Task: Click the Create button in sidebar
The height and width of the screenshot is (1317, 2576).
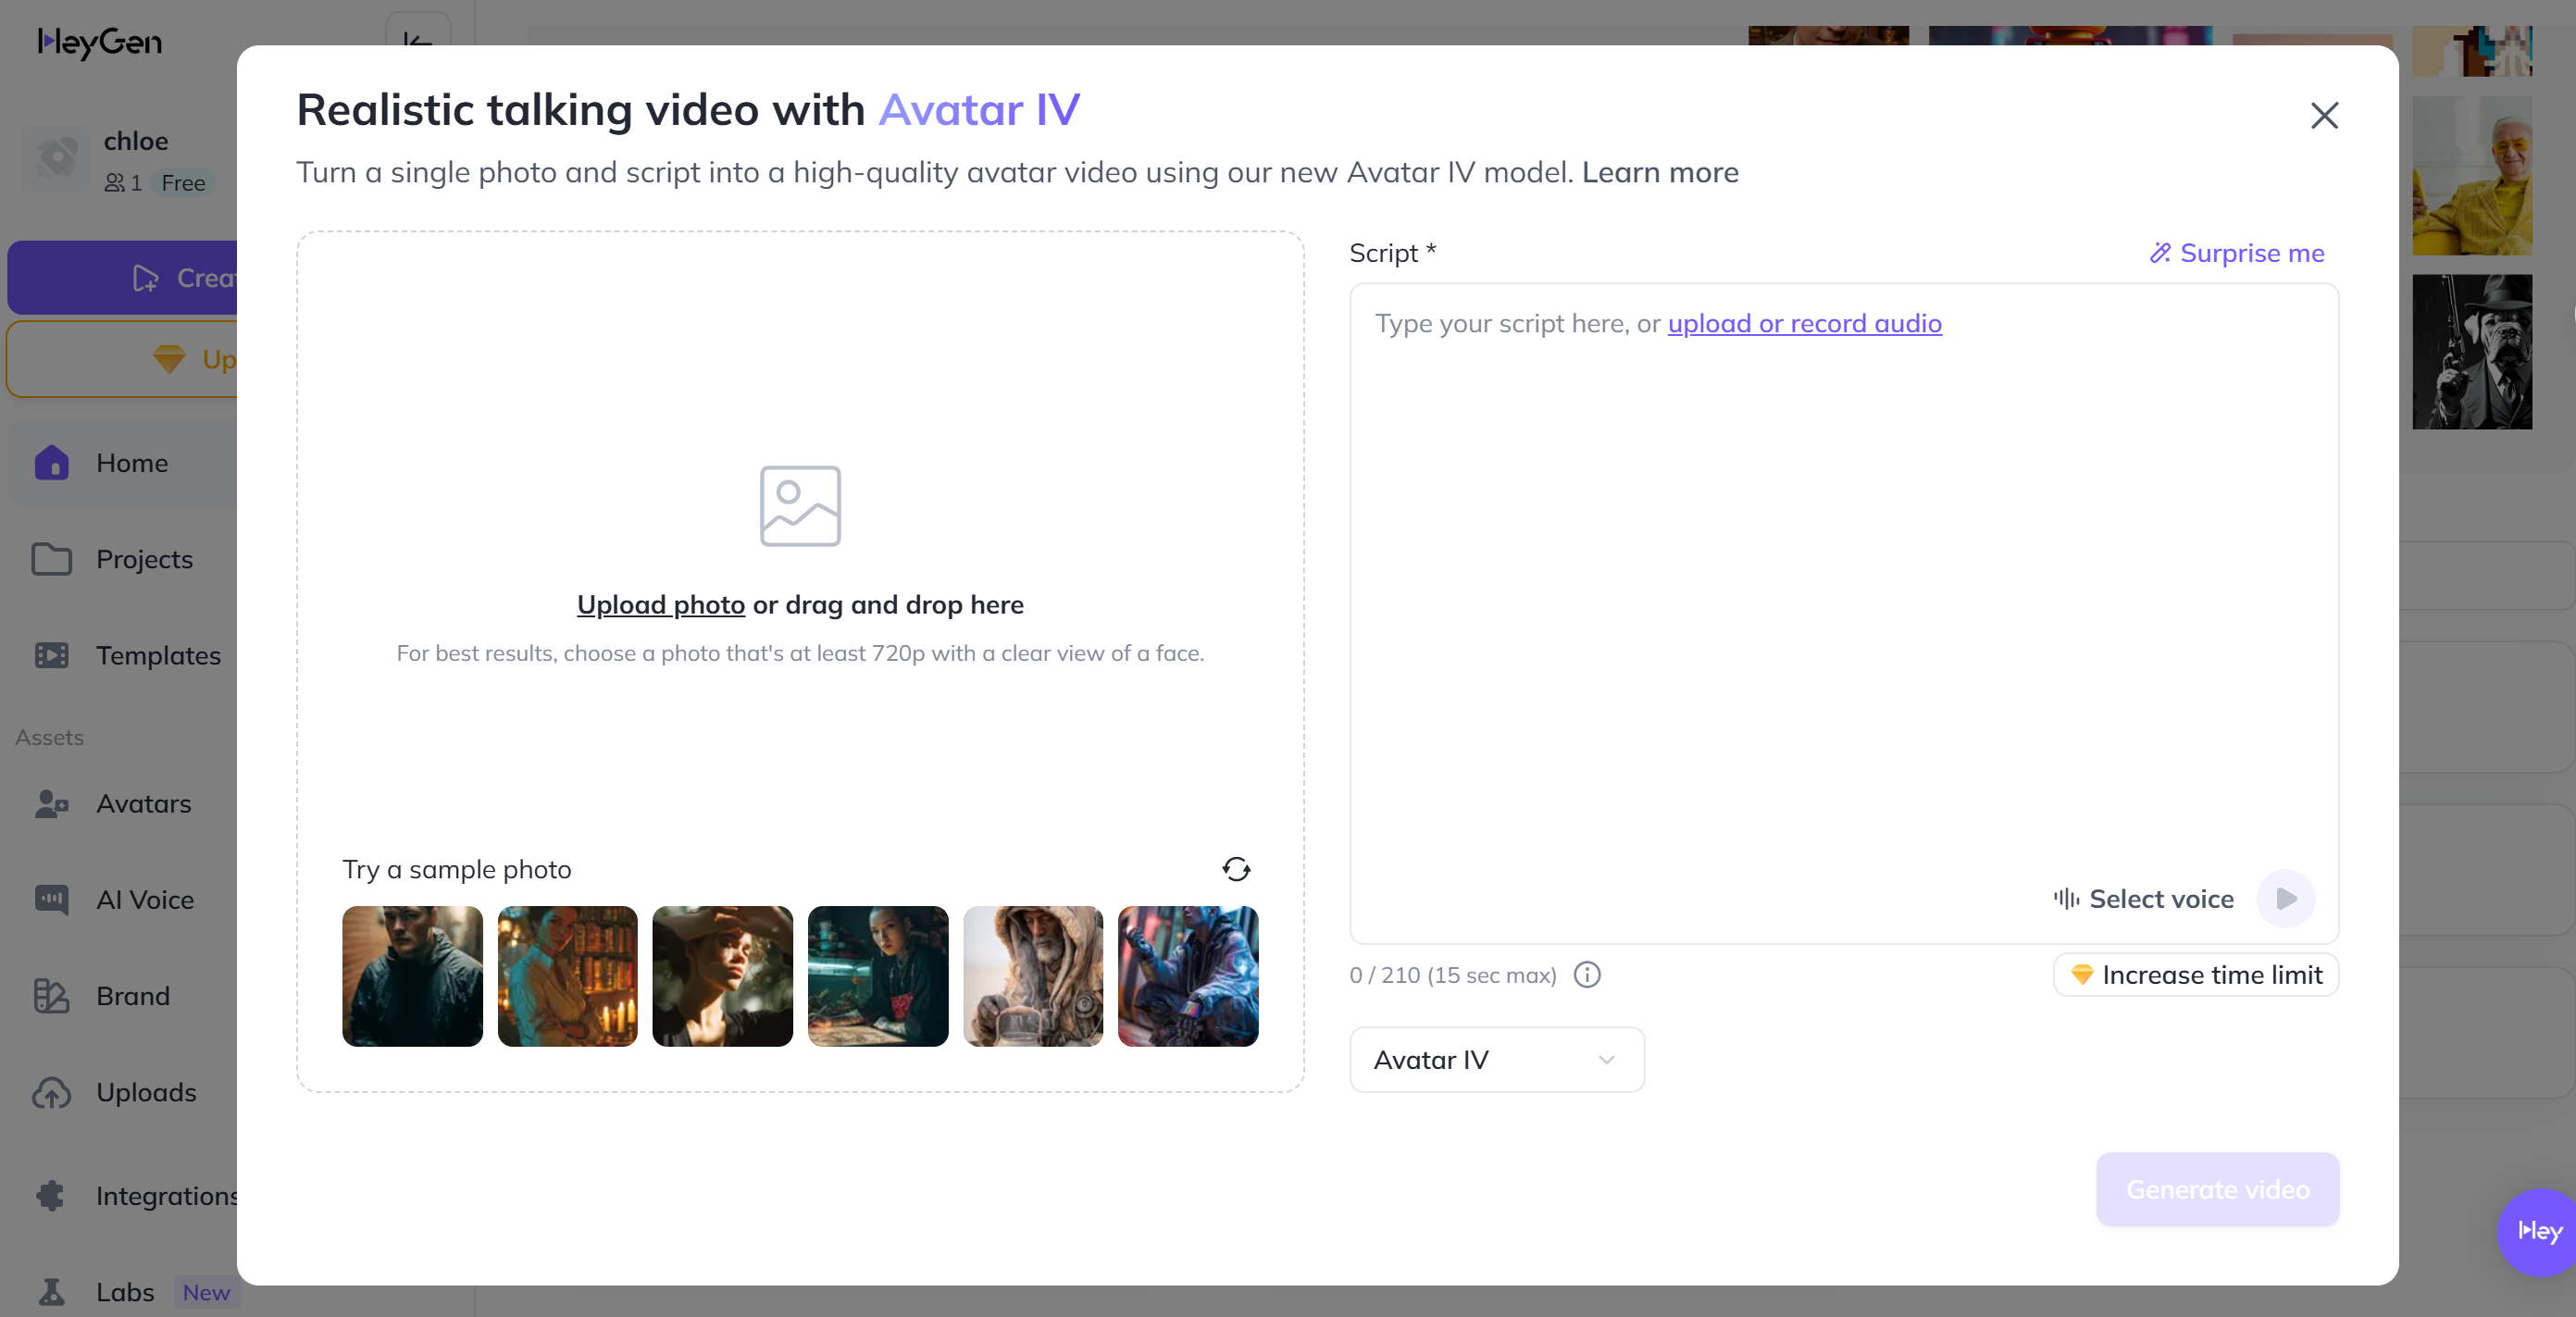Action: 124,278
